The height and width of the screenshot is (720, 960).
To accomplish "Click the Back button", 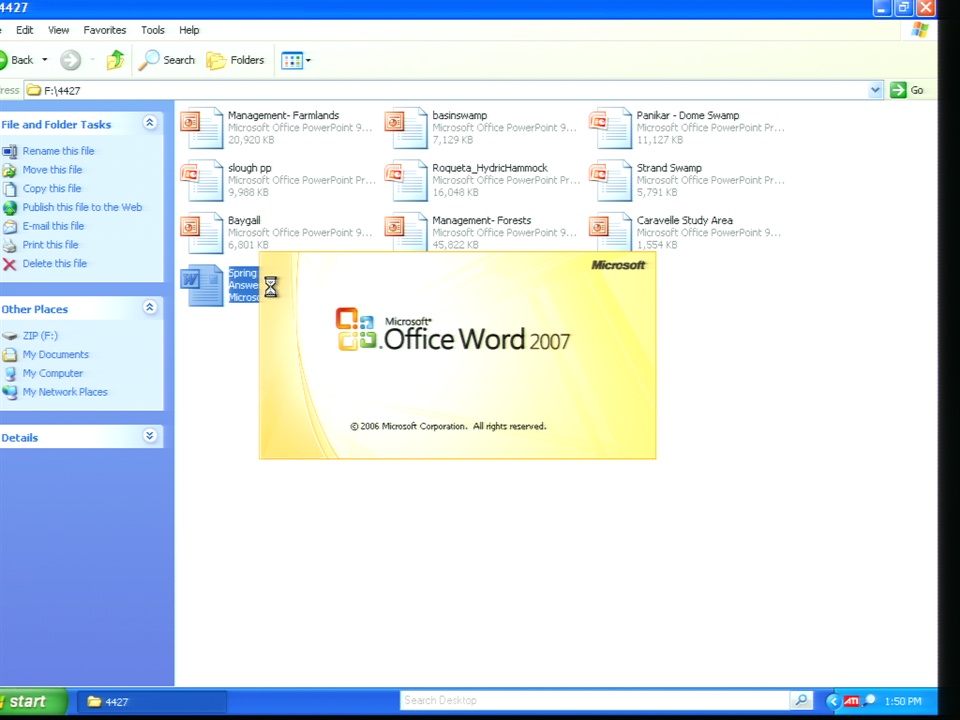I will click(17, 60).
